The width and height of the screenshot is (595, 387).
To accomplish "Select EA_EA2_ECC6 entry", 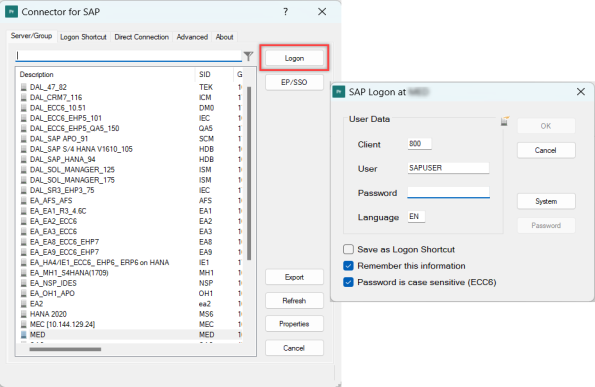I will click(x=131, y=221).
